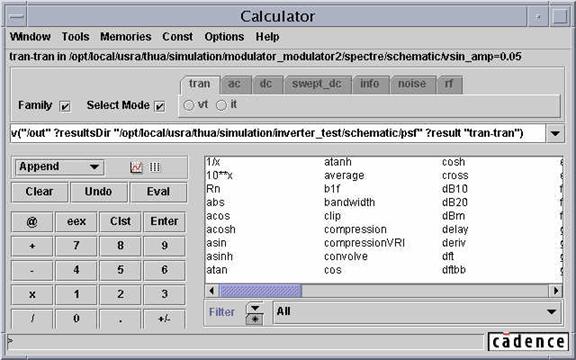Open the Memories menu
The image size is (576, 360).
point(126,37)
